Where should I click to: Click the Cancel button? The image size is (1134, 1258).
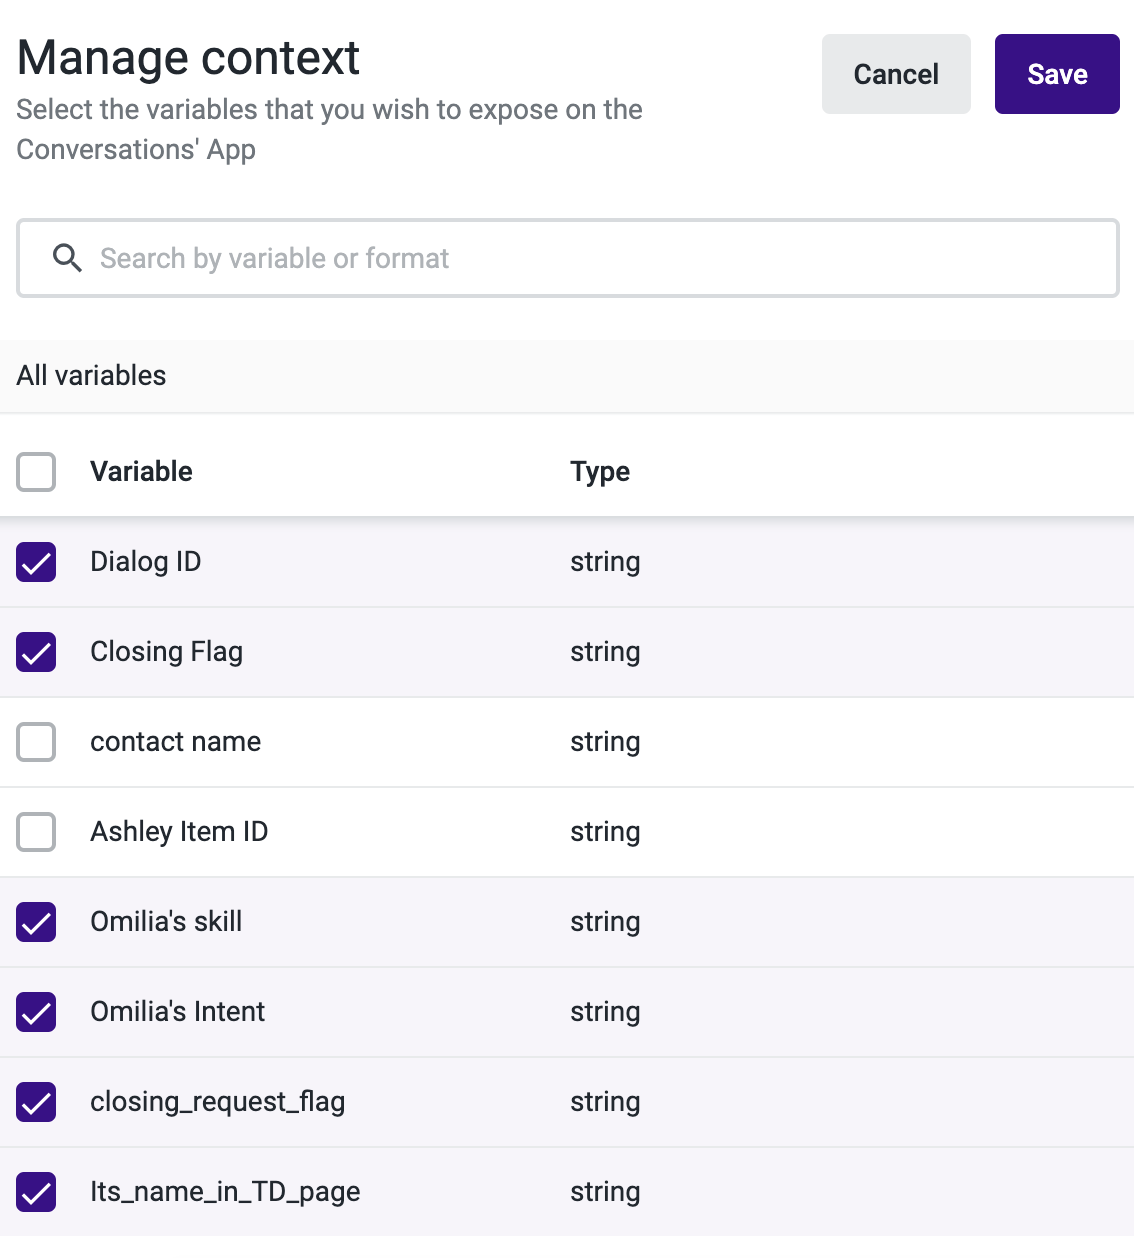click(895, 74)
